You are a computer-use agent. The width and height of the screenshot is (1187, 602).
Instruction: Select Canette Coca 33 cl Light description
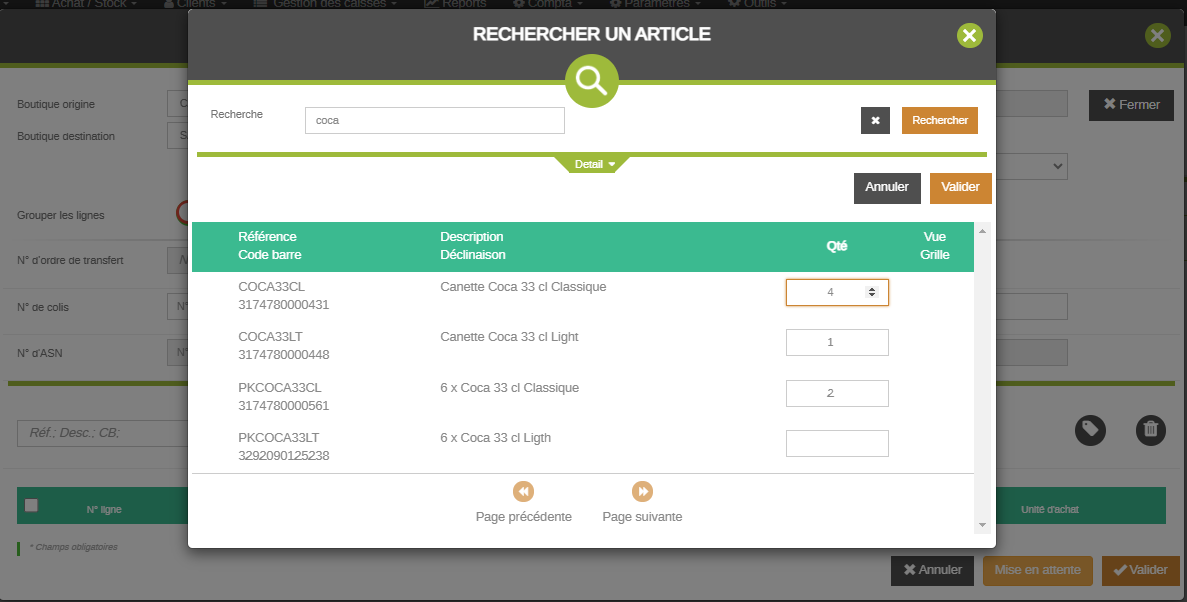coord(509,337)
